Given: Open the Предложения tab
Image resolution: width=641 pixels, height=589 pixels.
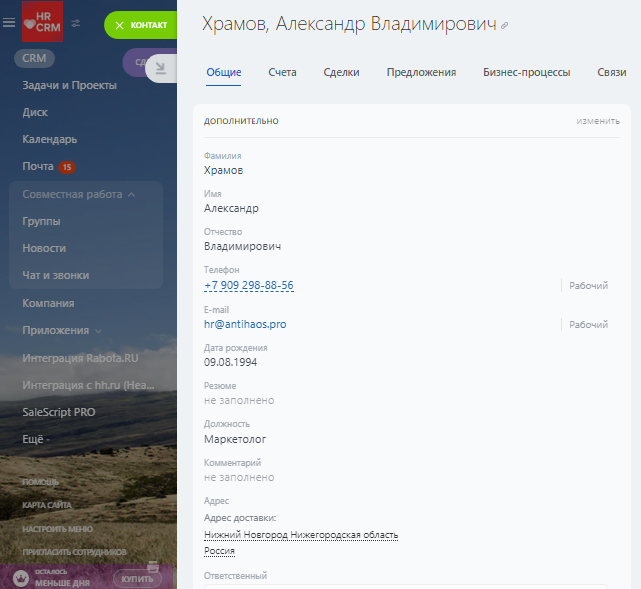Looking at the screenshot, I should click(421, 72).
